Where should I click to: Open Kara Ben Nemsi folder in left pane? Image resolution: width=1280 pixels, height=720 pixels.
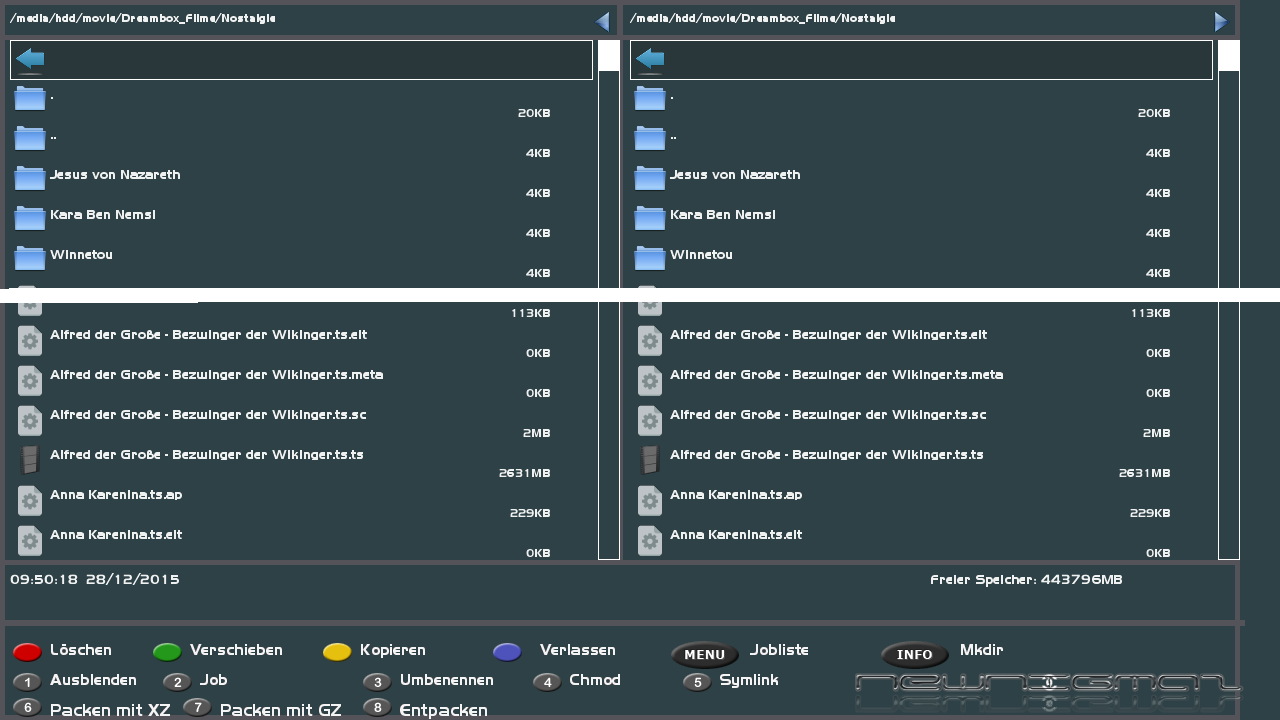102,215
